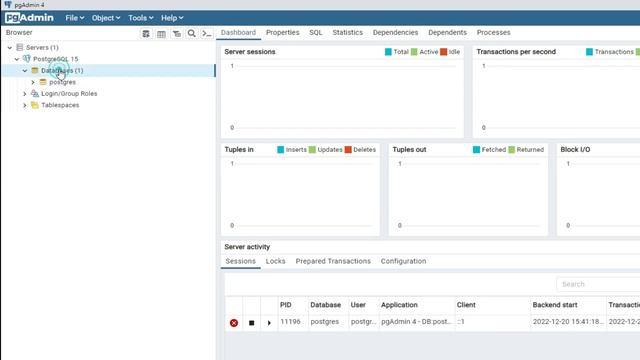Expand details arrow for session 11196
Screen dimensions: 640x360
[269, 323]
